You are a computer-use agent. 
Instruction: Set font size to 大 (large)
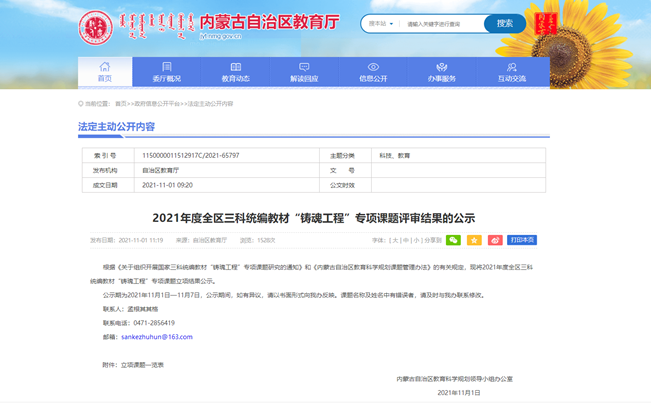[396, 240]
